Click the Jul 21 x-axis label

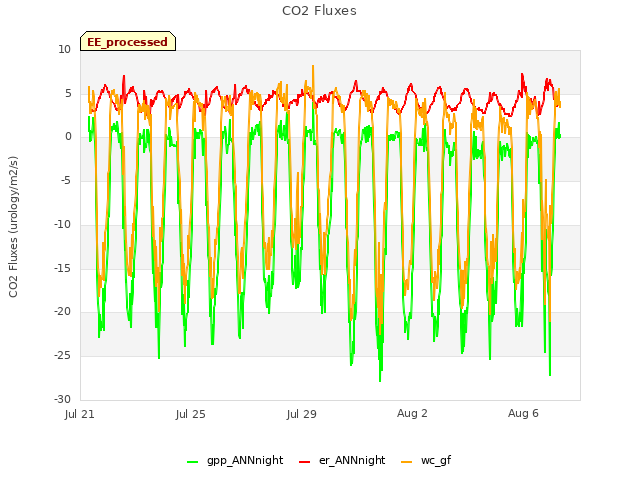80,414
